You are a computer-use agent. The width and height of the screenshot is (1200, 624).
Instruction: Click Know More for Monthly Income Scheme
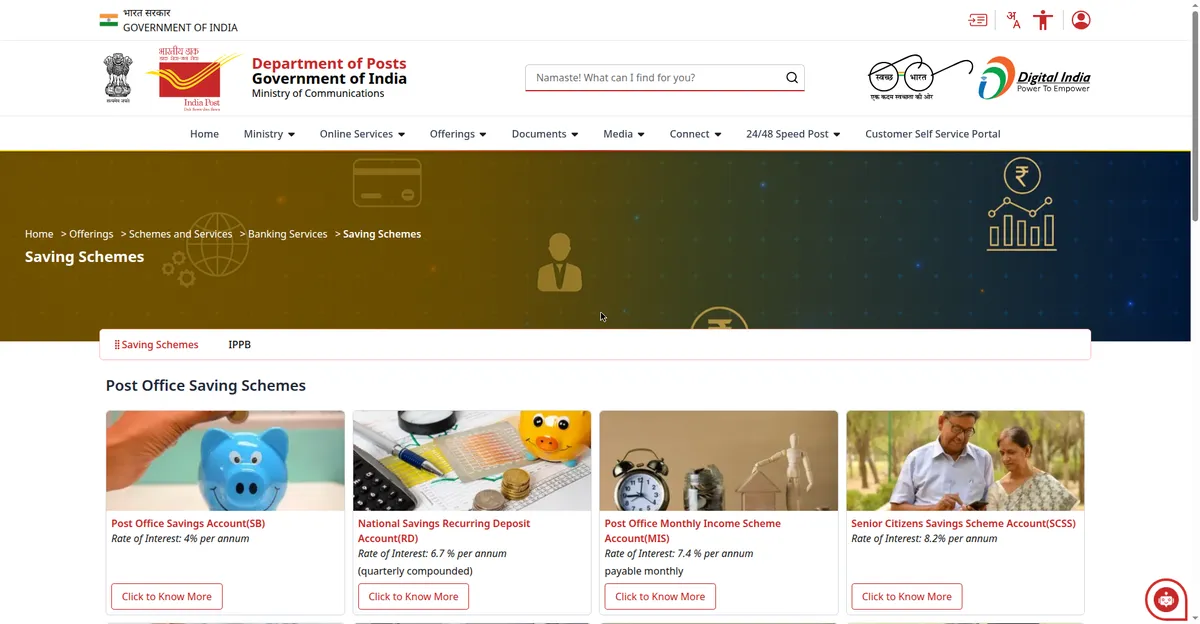pos(660,597)
